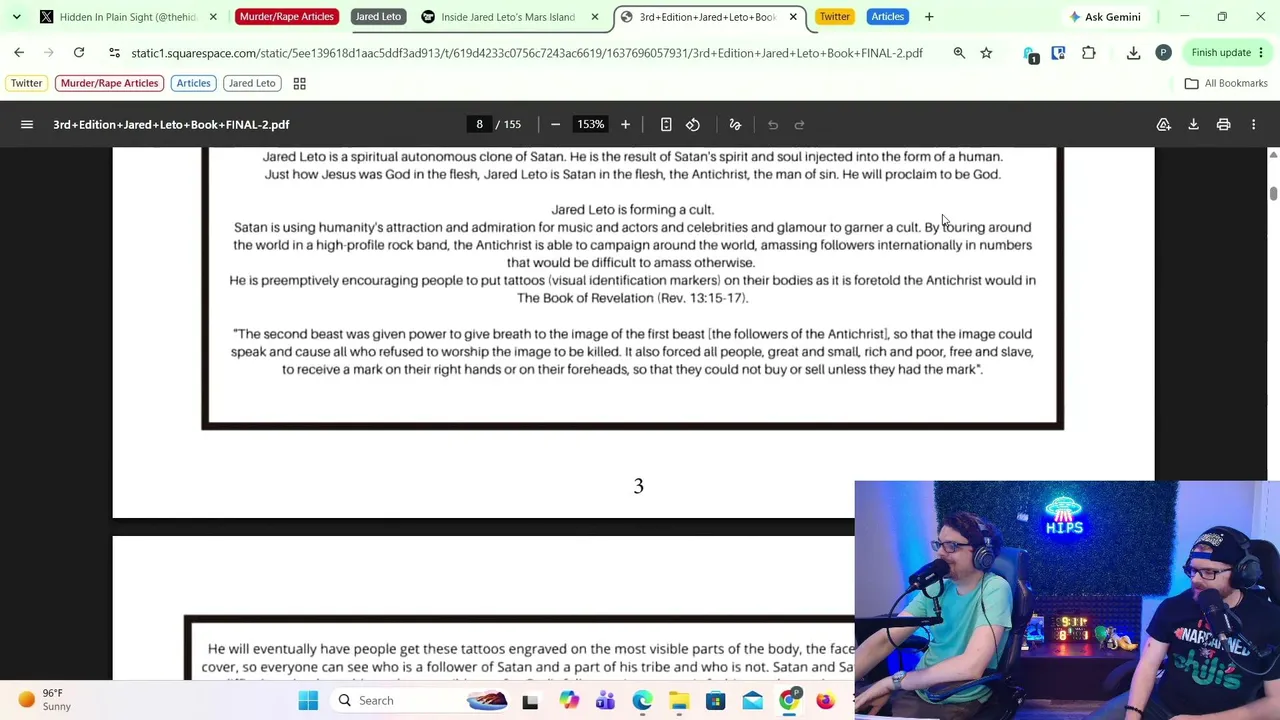Open the Chrome profile avatar
Viewport: 1280px width, 720px height.
pyautogui.click(x=1163, y=53)
